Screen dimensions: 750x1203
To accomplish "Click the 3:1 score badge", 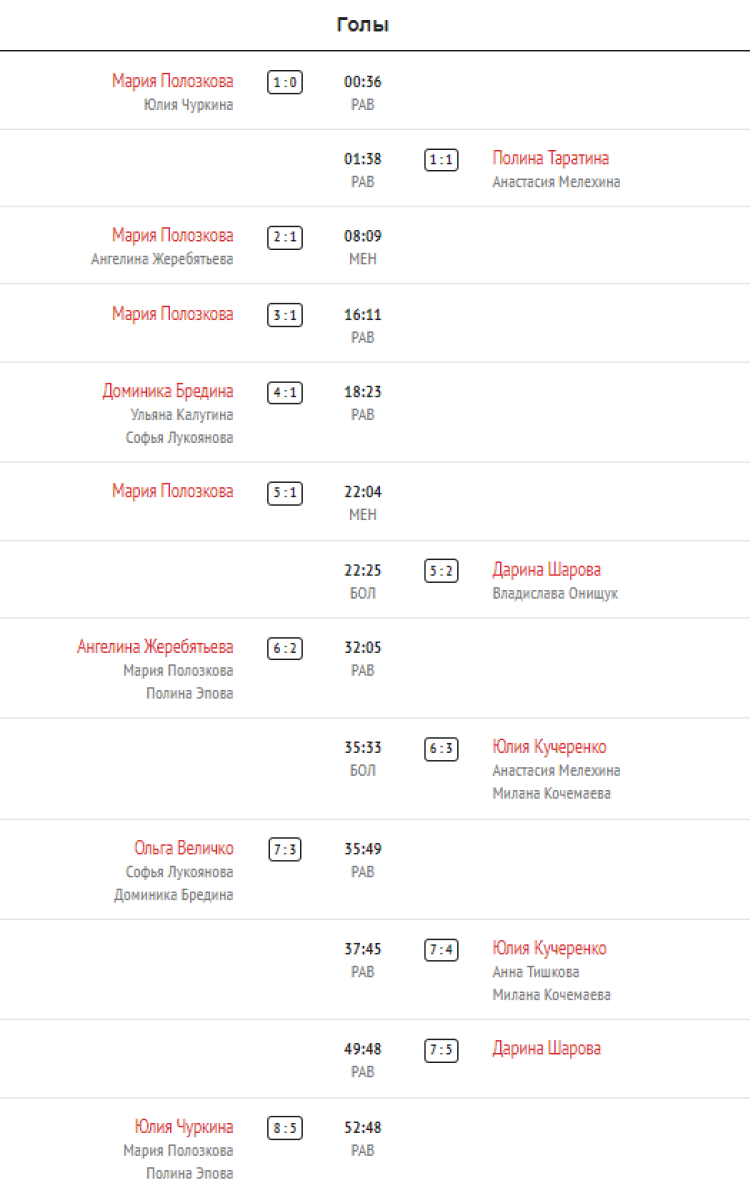I will click(x=284, y=315).
